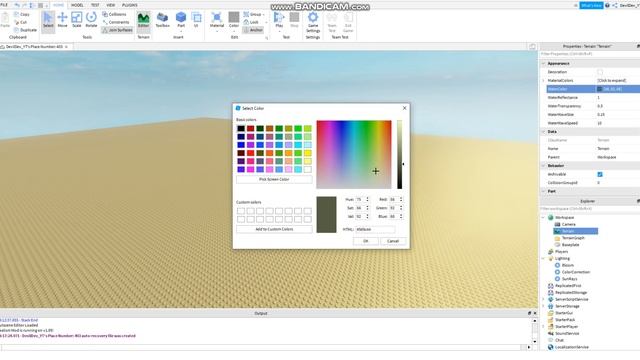Click the Lock tool icon
Screen dimensions: 640x360
[x=246, y=22]
